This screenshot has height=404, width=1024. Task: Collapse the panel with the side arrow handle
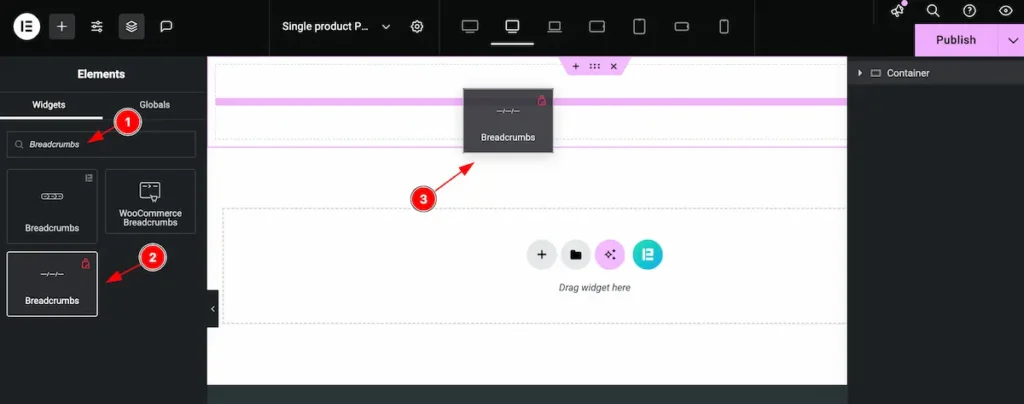(x=212, y=309)
